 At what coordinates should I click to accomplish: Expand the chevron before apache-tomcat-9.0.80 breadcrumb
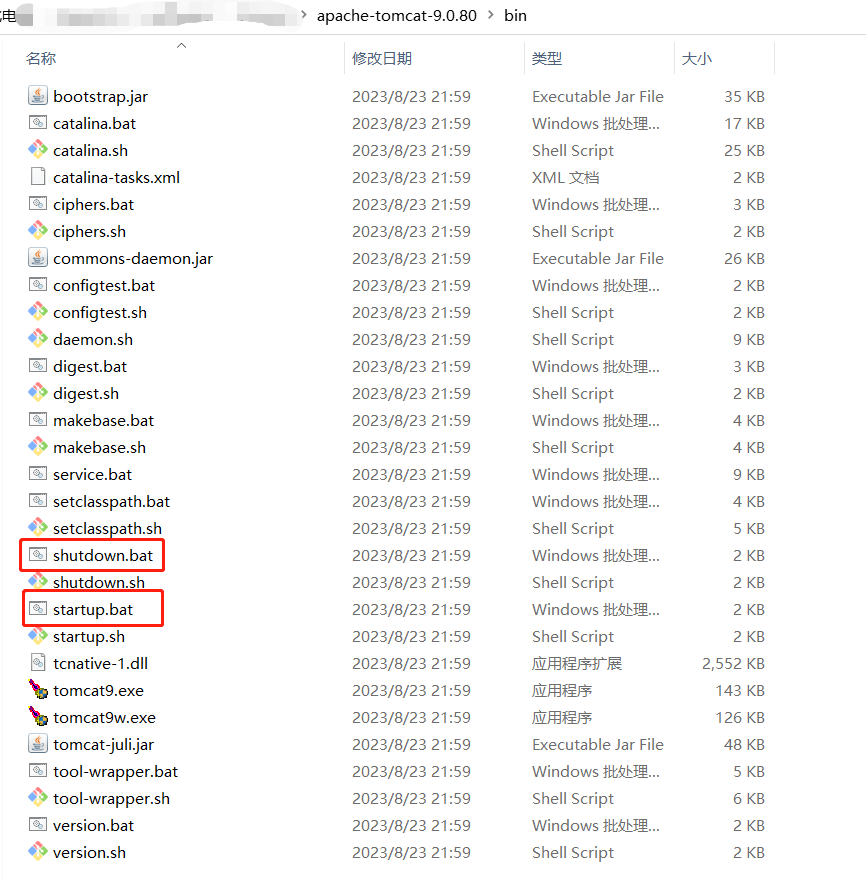304,15
